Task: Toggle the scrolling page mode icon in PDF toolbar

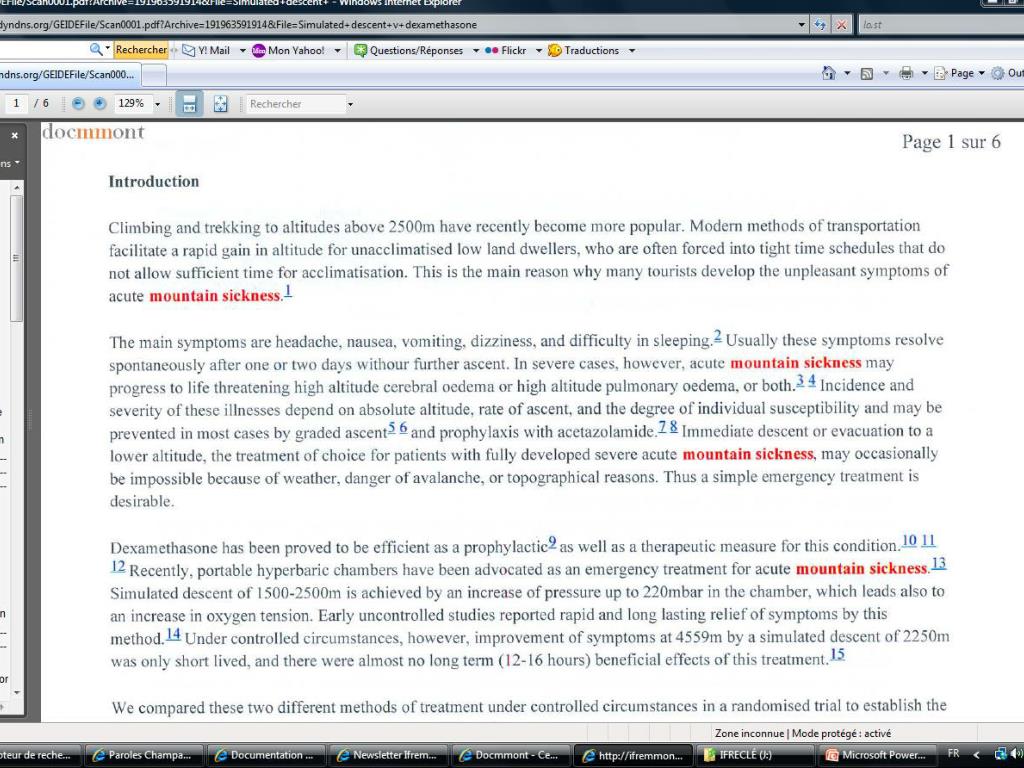Action: point(189,103)
